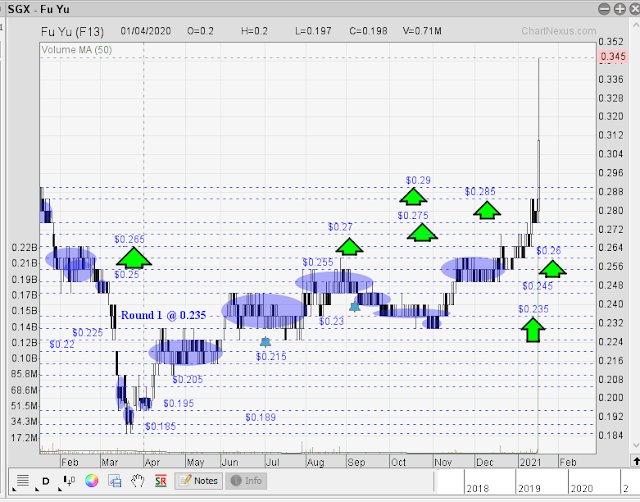The width and height of the screenshot is (640, 502).
Task: Jump to 2019 on the year timeline
Action: pos(529,489)
